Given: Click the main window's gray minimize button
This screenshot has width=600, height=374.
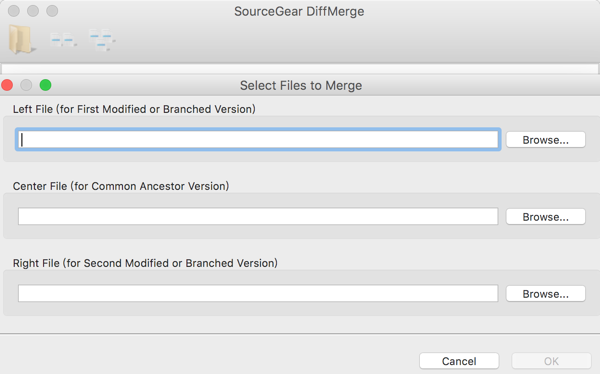Looking at the screenshot, I should tap(33, 11).
